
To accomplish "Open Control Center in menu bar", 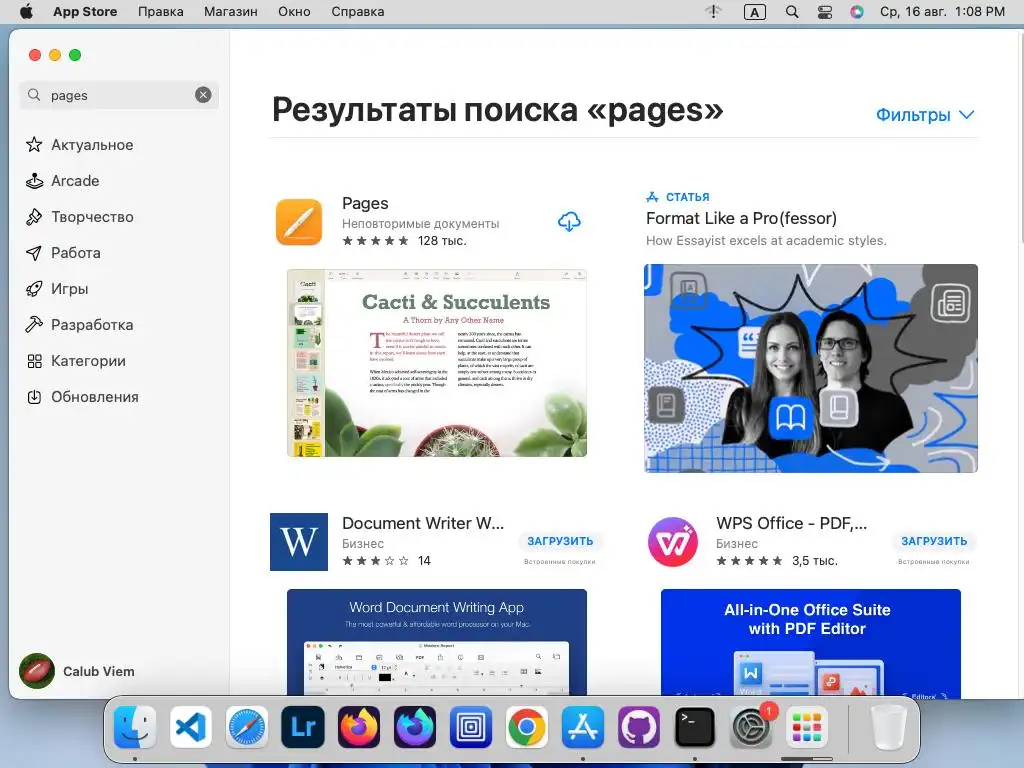I will pos(825,12).
